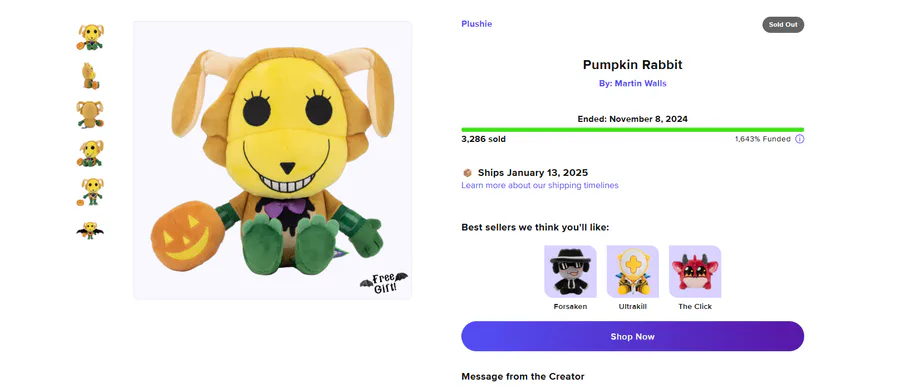Viewport: 900px width, 388px height.
Task: Click the green funding progress bar
Action: click(633, 130)
